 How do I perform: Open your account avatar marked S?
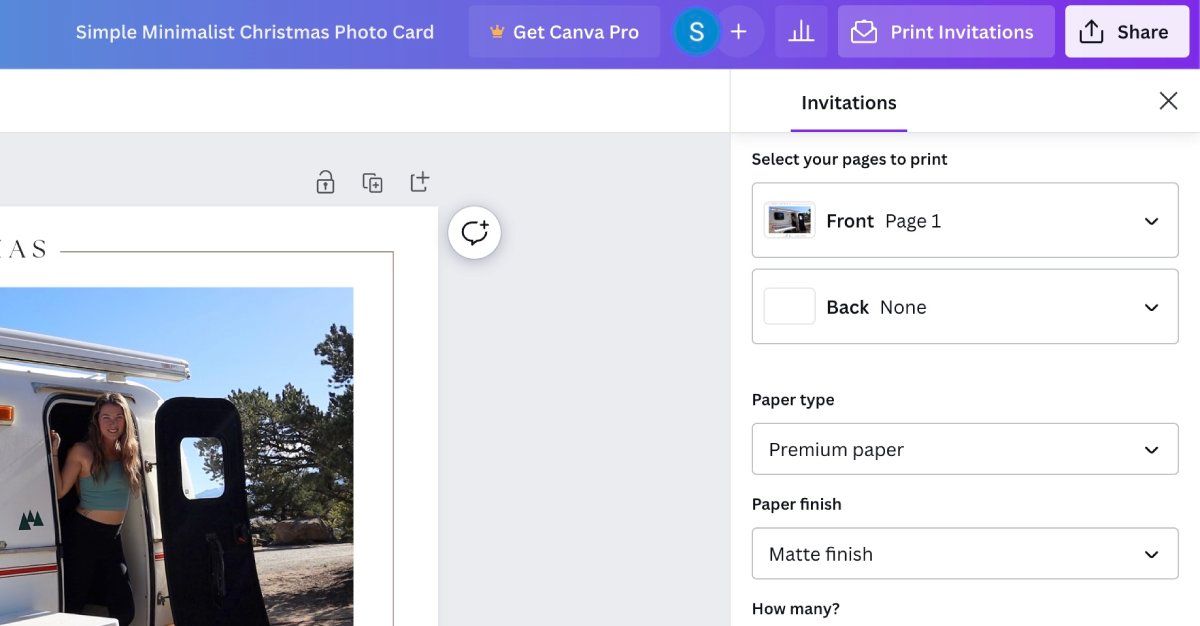pyautogui.click(x=696, y=31)
